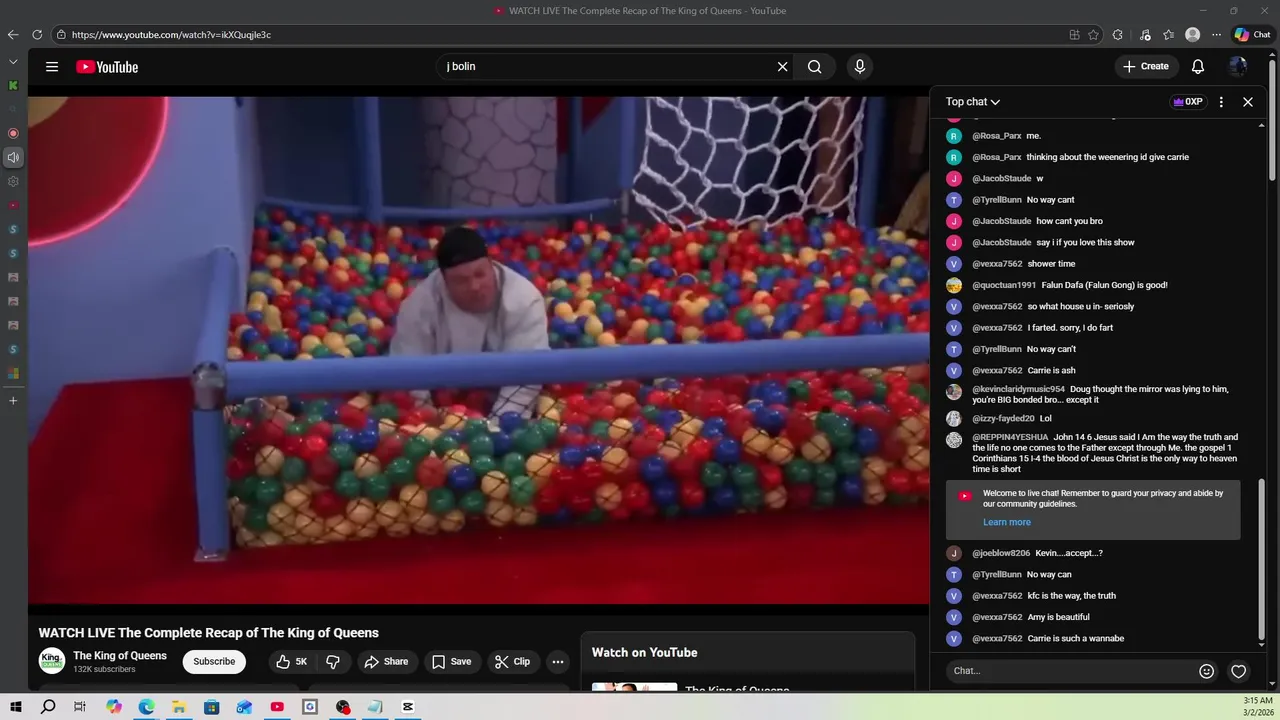
Task: Open browser extensions puzzle icon
Action: (x=1117, y=35)
